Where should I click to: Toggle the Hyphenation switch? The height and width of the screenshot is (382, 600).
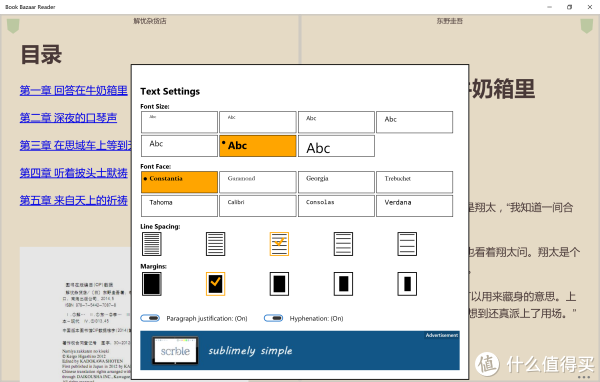click(273, 318)
